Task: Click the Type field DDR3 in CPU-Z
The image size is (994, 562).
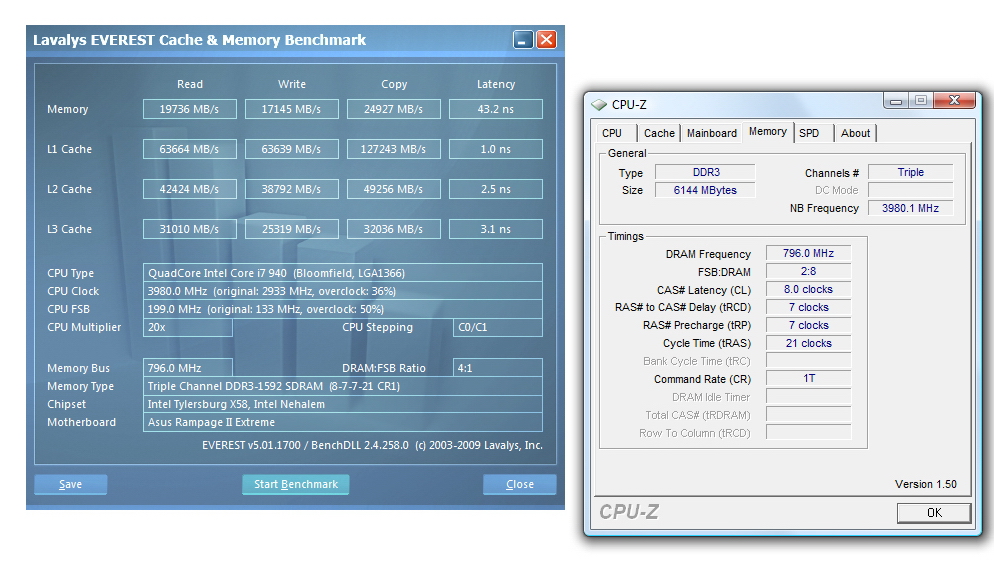Action: (x=705, y=172)
